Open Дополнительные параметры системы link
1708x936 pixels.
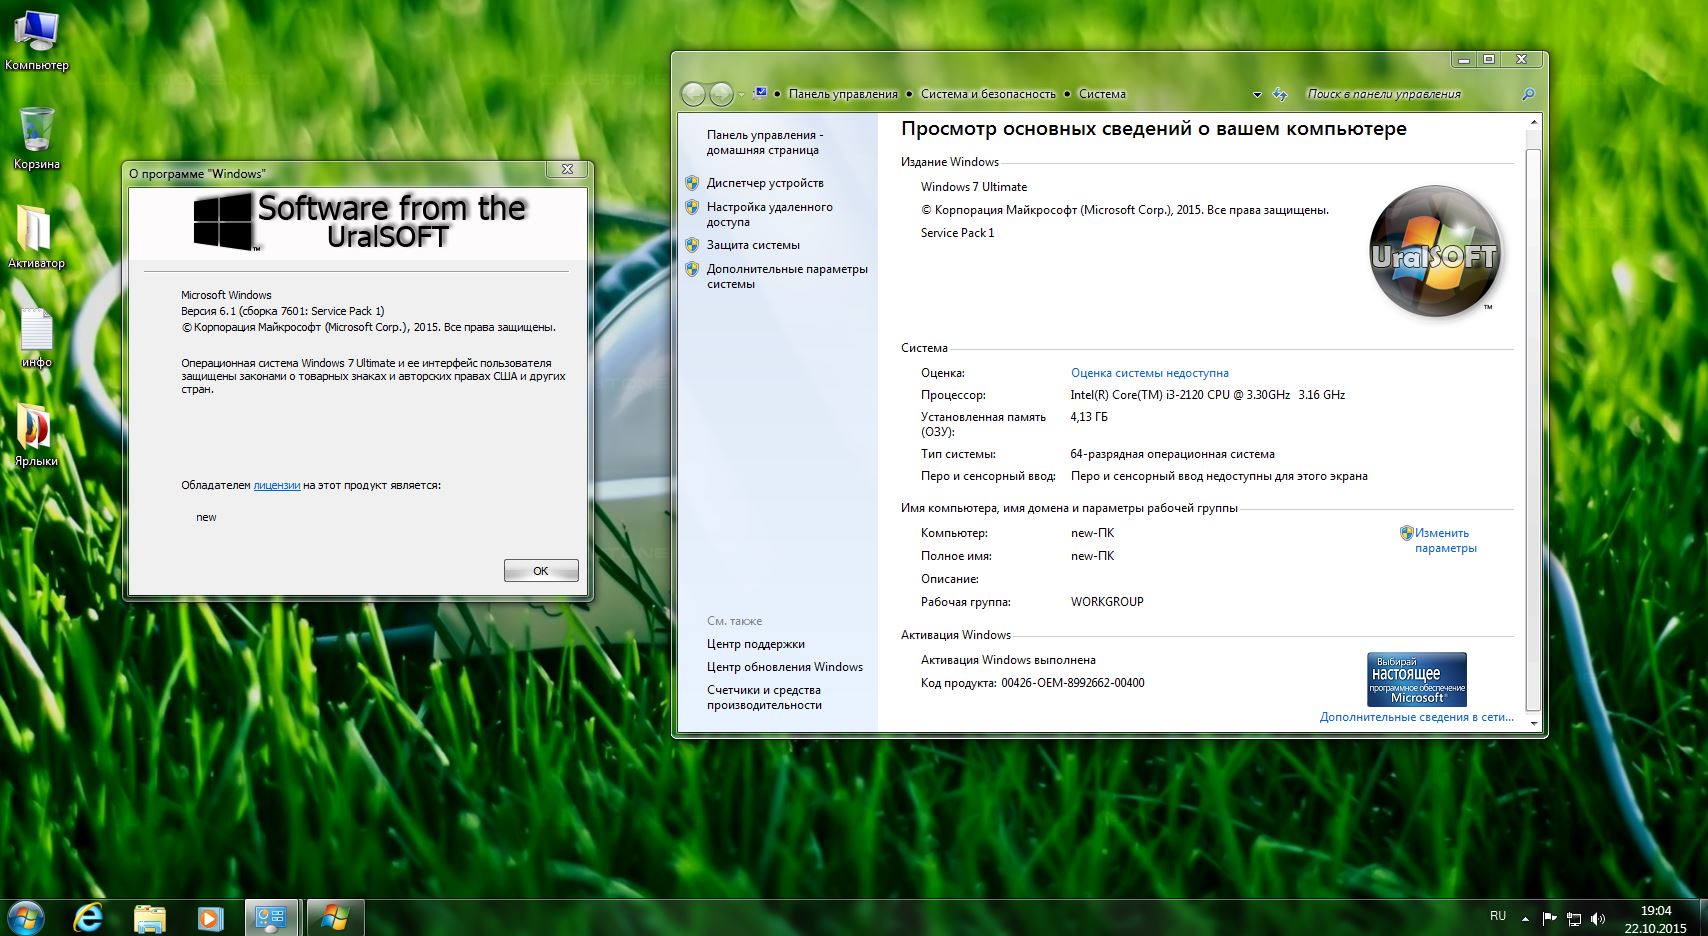pos(787,276)
